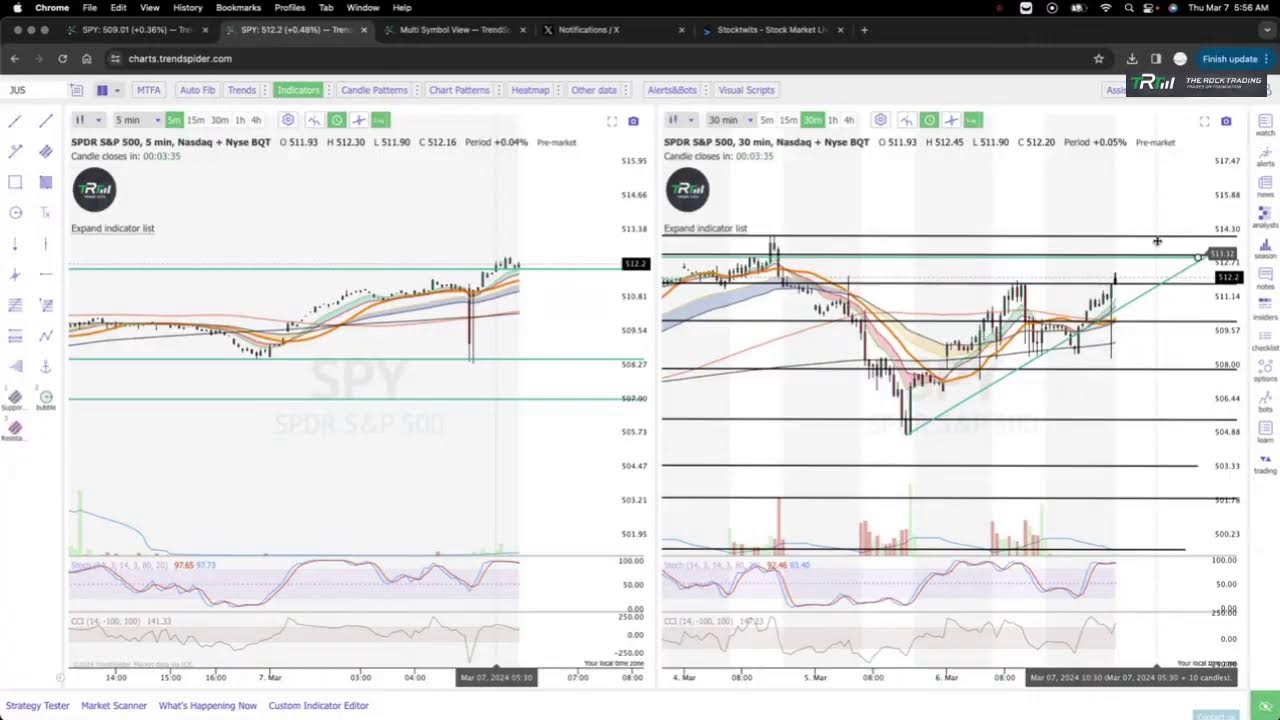
Task: Select the zigzag polyline drawing tool
Action: [x=45, y=336]
